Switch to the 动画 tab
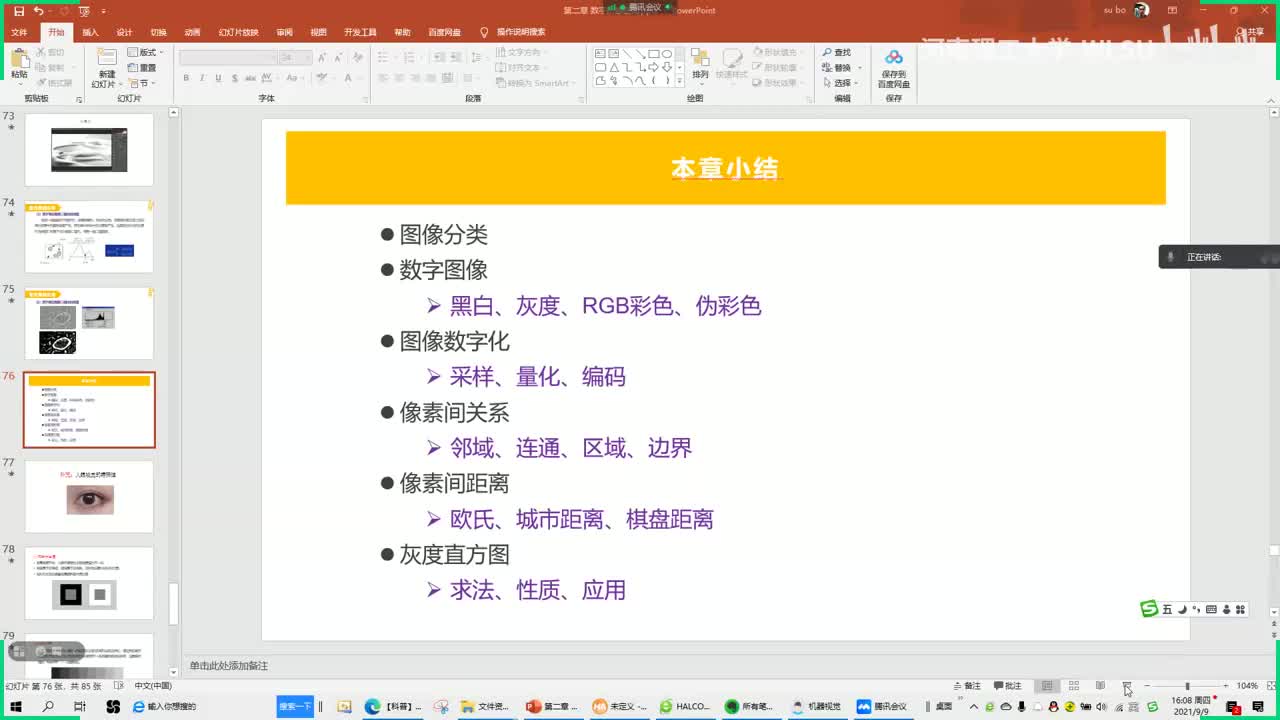The height and width of the screenshot is (720, 1280). point(192,32)
